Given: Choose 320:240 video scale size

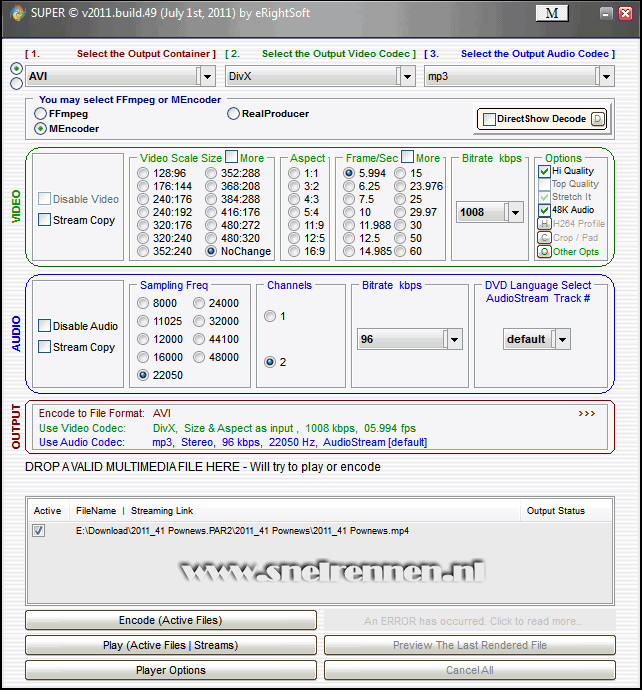Looking at the screenshot, I should click(143, 238).
